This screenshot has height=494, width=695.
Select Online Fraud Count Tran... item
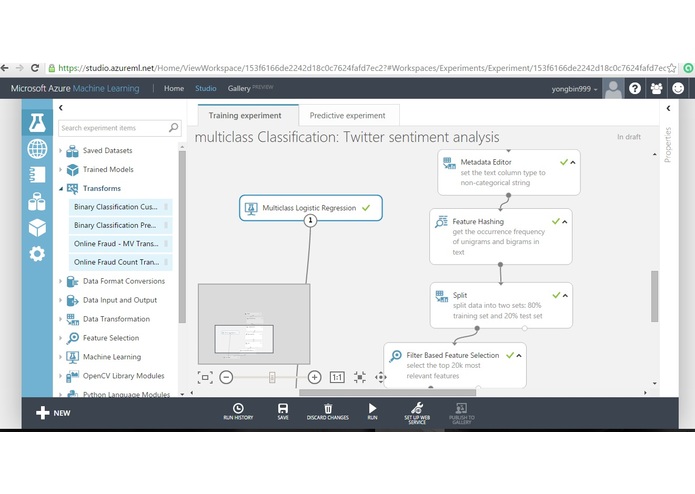(x=120, y=262)
